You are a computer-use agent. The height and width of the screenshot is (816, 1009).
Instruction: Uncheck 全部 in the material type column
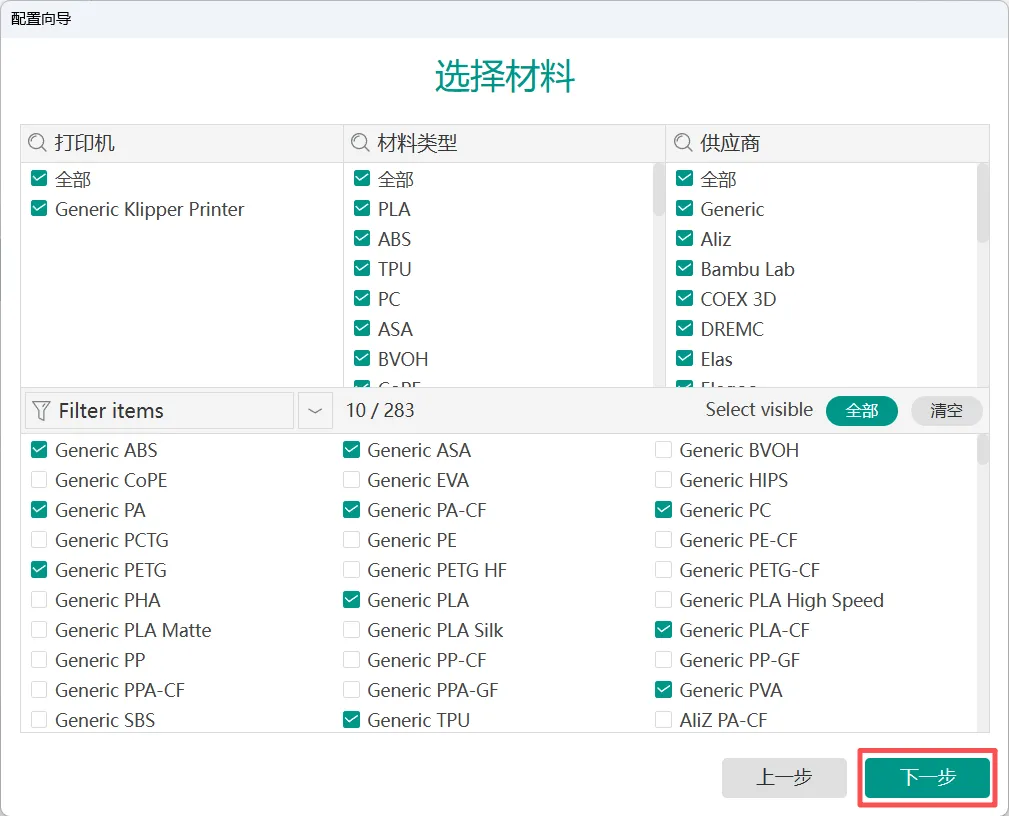(x=362, y=178)
